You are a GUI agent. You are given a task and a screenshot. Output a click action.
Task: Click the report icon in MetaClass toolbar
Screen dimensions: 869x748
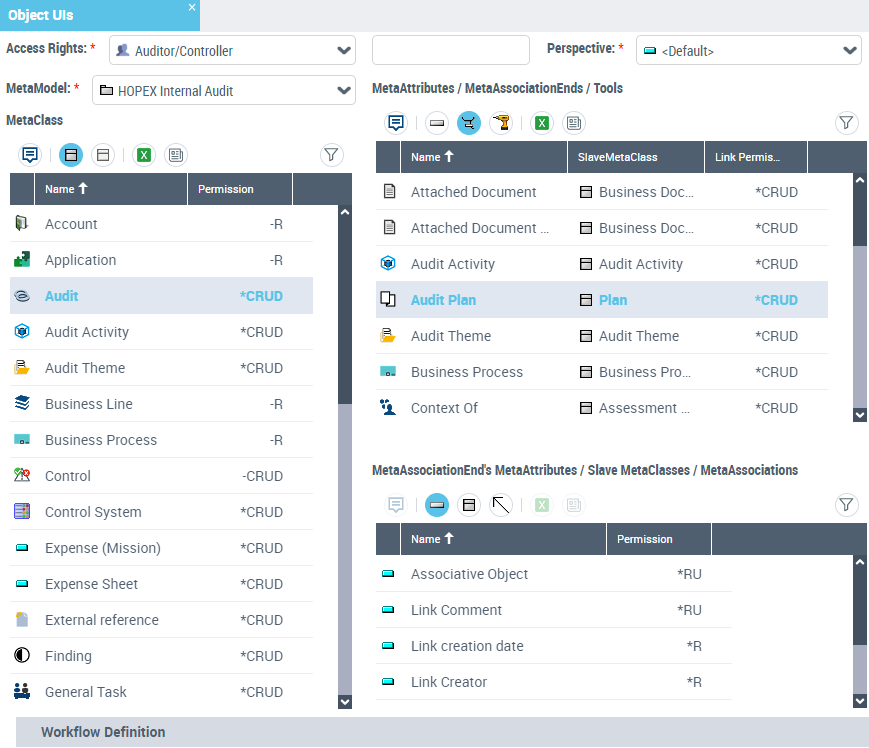[175, 155]
